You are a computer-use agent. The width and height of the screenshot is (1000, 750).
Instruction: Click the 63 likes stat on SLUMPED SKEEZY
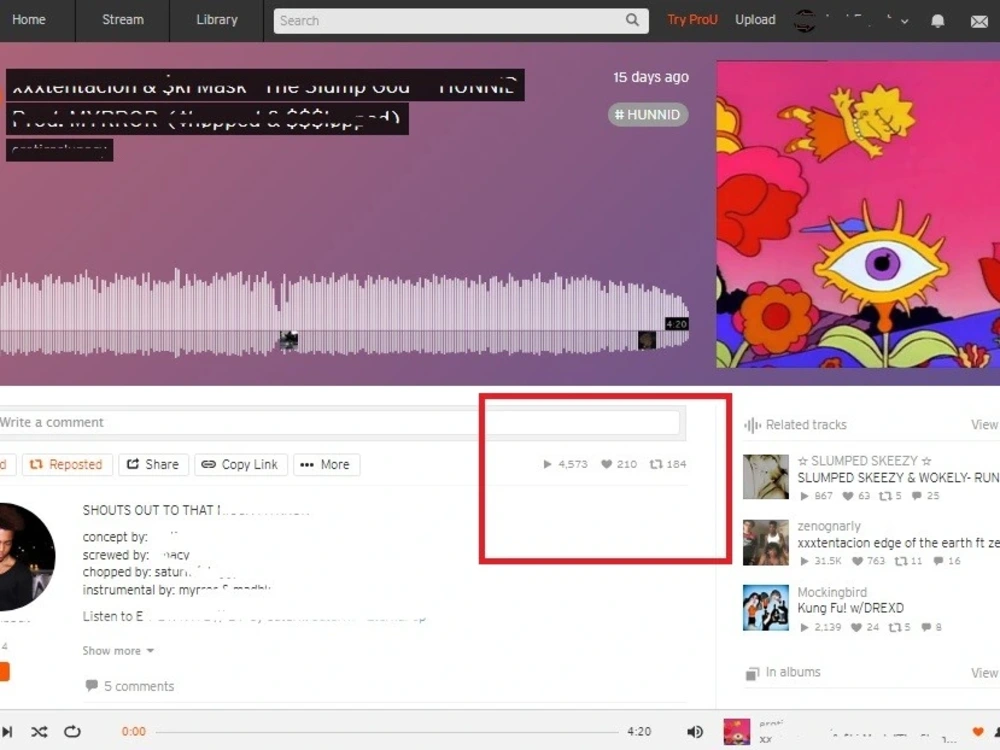coord(856,496)
